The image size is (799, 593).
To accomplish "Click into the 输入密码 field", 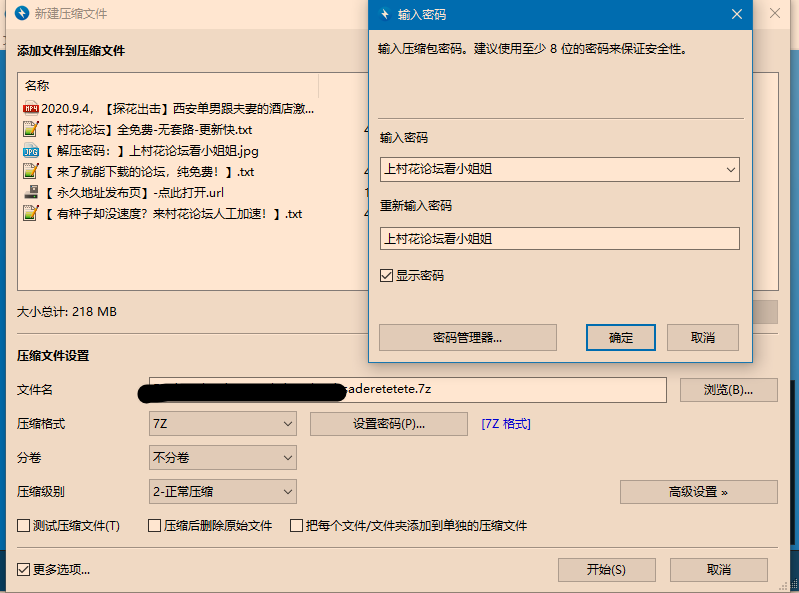I will tap(560, 170).
